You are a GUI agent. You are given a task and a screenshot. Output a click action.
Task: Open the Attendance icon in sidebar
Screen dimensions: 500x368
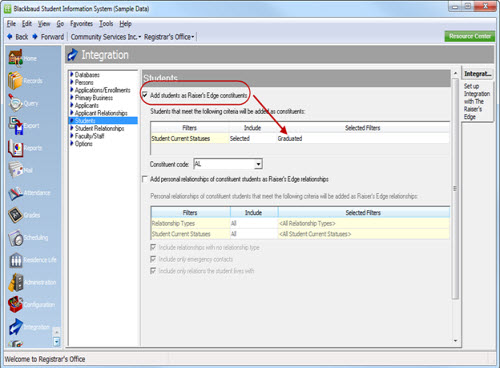coord(16,193)
